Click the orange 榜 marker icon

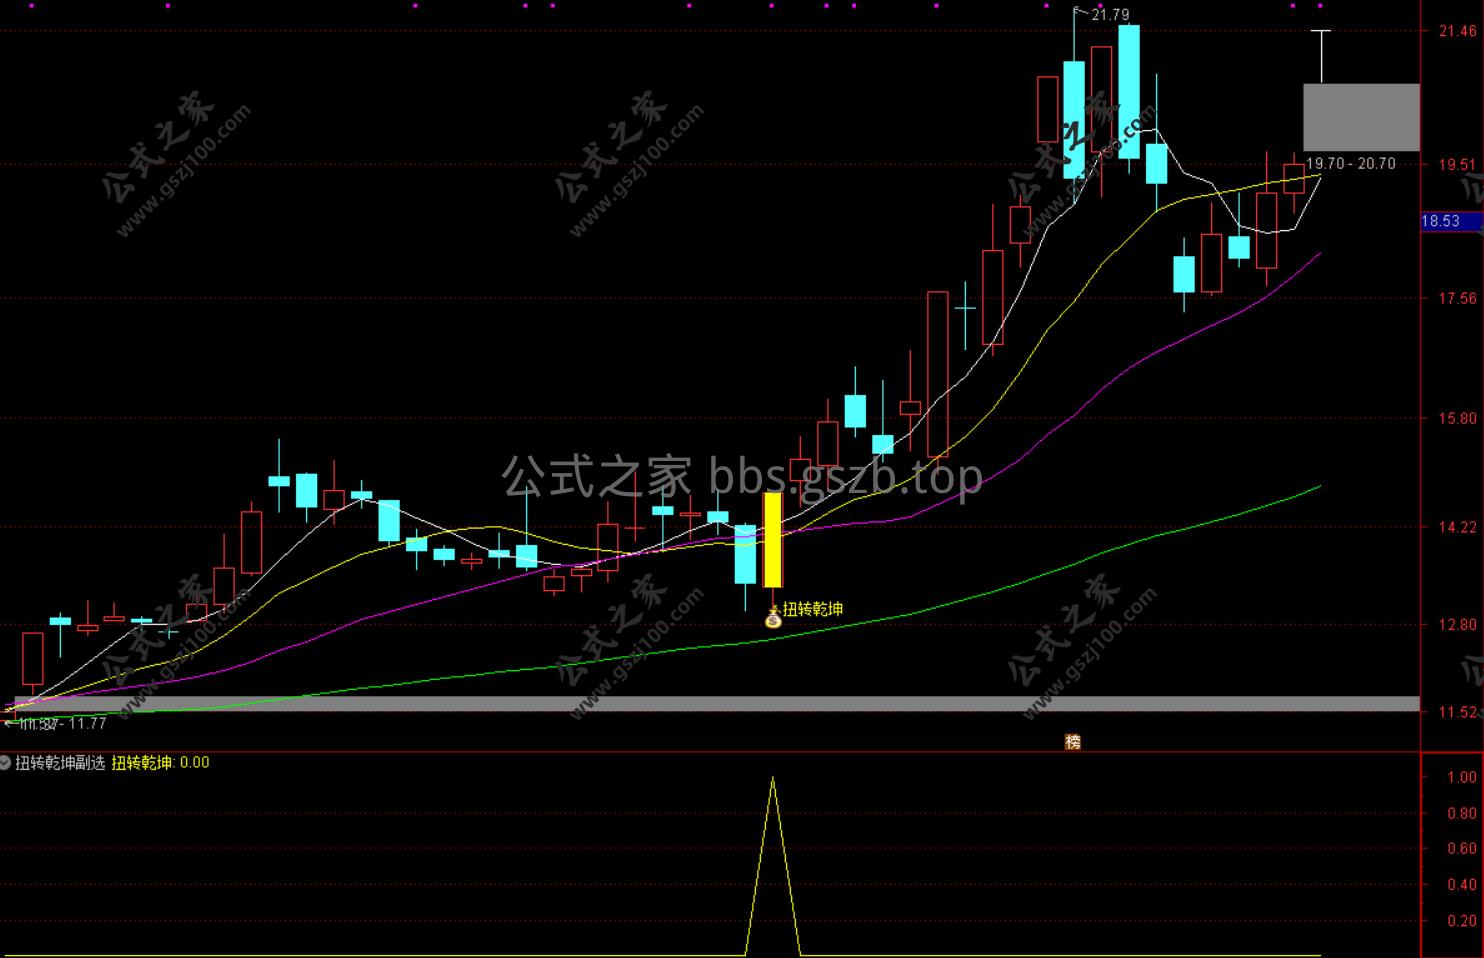pyautogui.click(x=1073, y=741)
